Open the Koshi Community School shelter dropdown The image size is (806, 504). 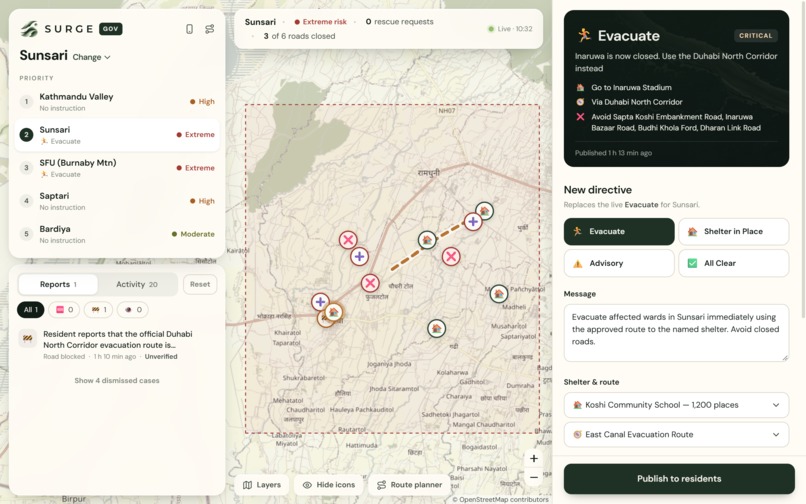pos(676,405)
